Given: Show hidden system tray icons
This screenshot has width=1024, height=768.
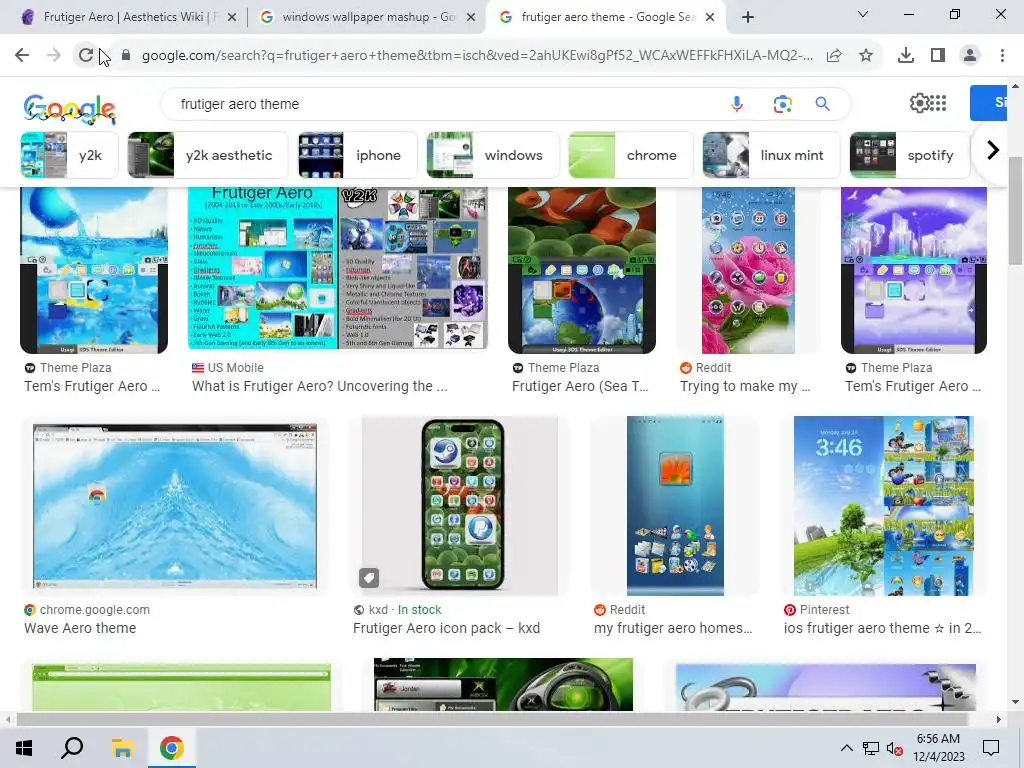Looking at the screenshot, I should coord(846,748).
